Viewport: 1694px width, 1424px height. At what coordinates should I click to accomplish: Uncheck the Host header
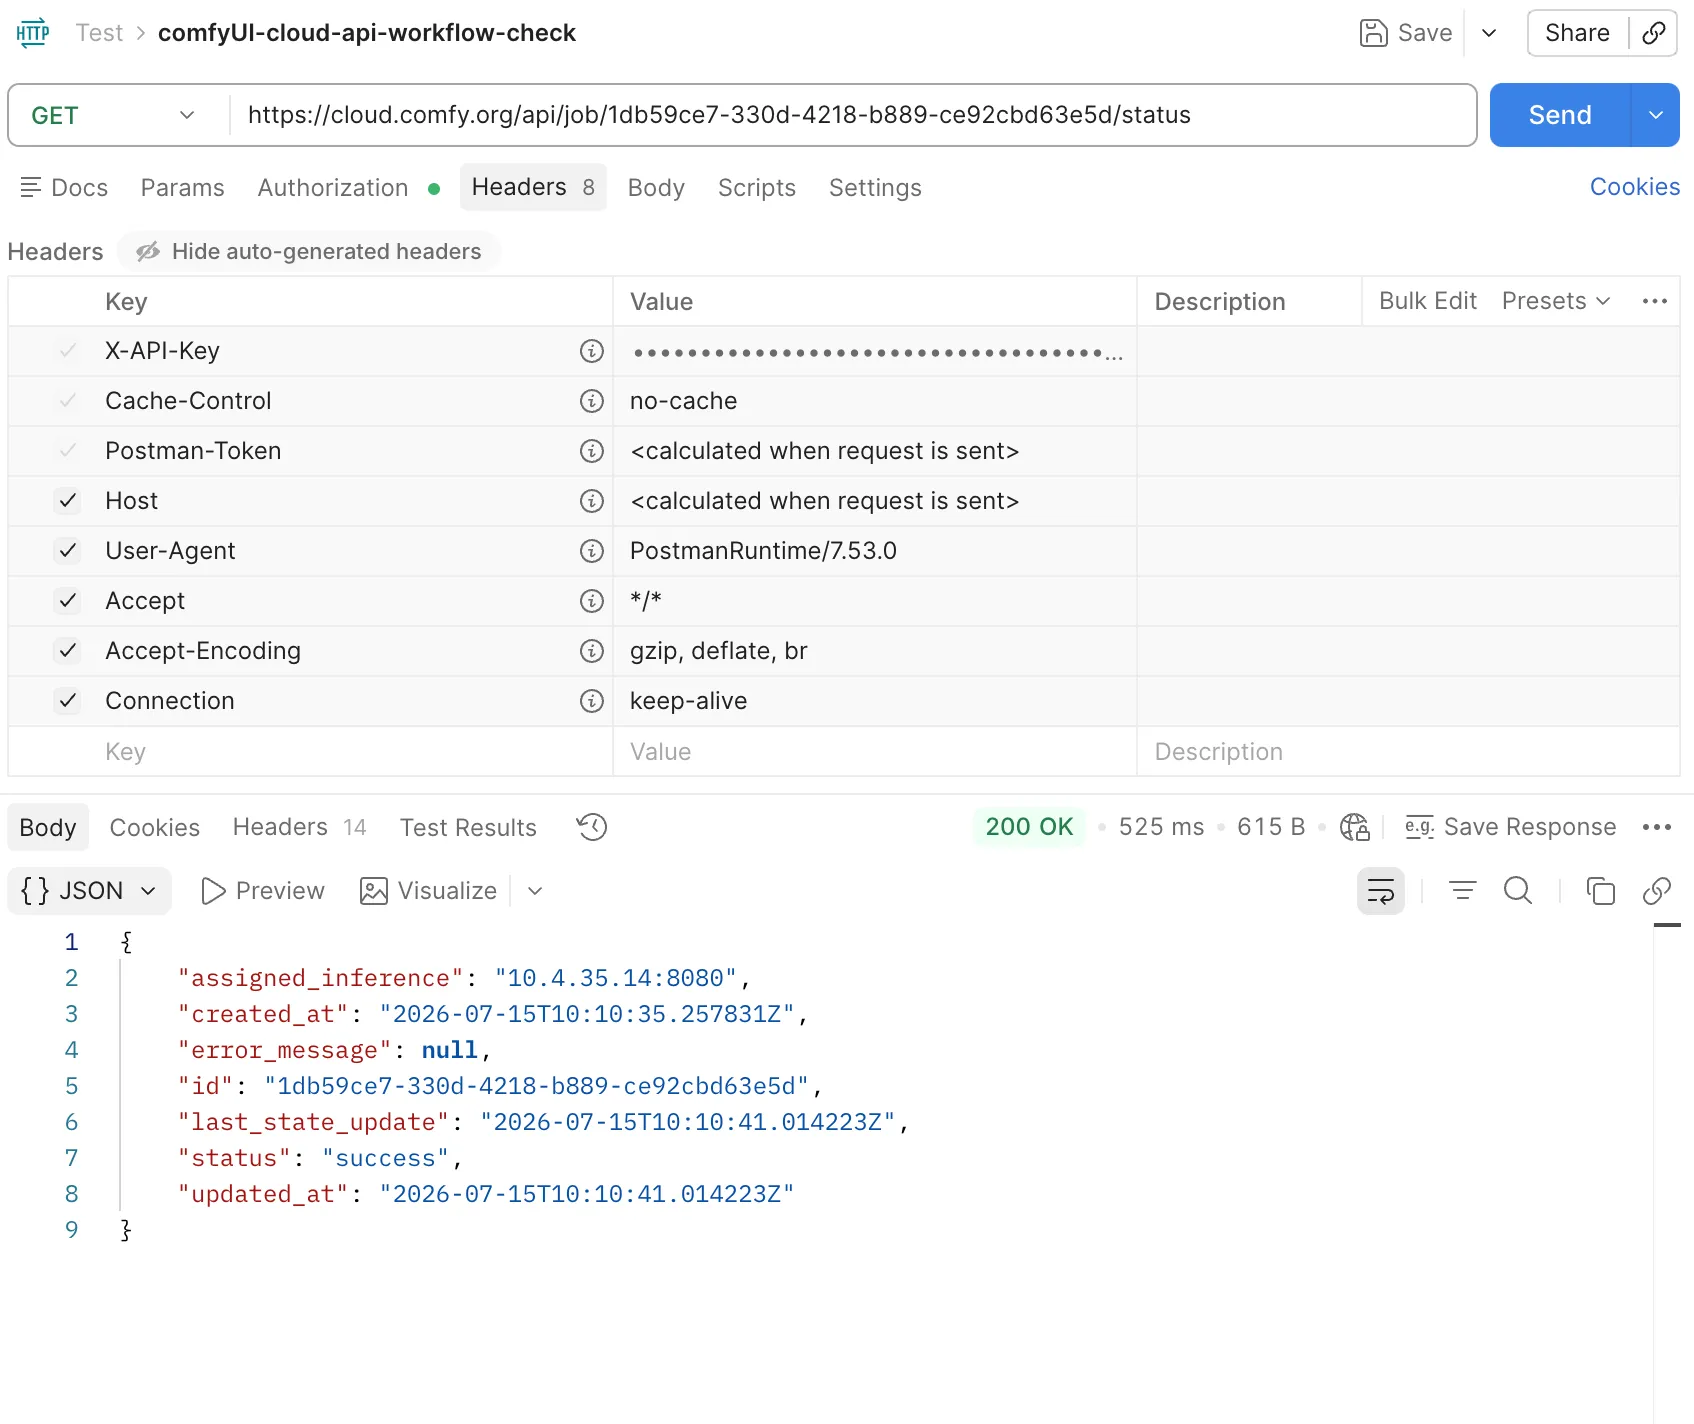(x=68, y=501)
